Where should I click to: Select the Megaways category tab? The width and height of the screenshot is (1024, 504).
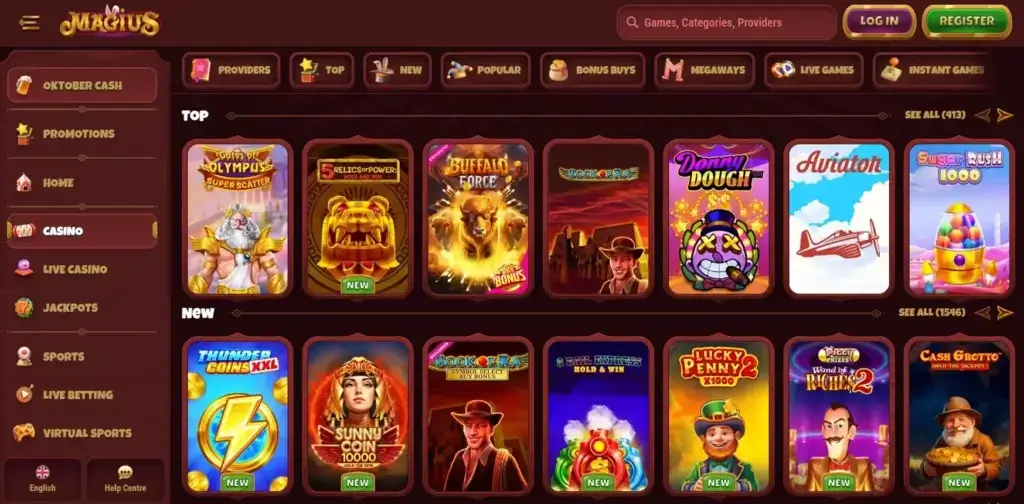705,71
